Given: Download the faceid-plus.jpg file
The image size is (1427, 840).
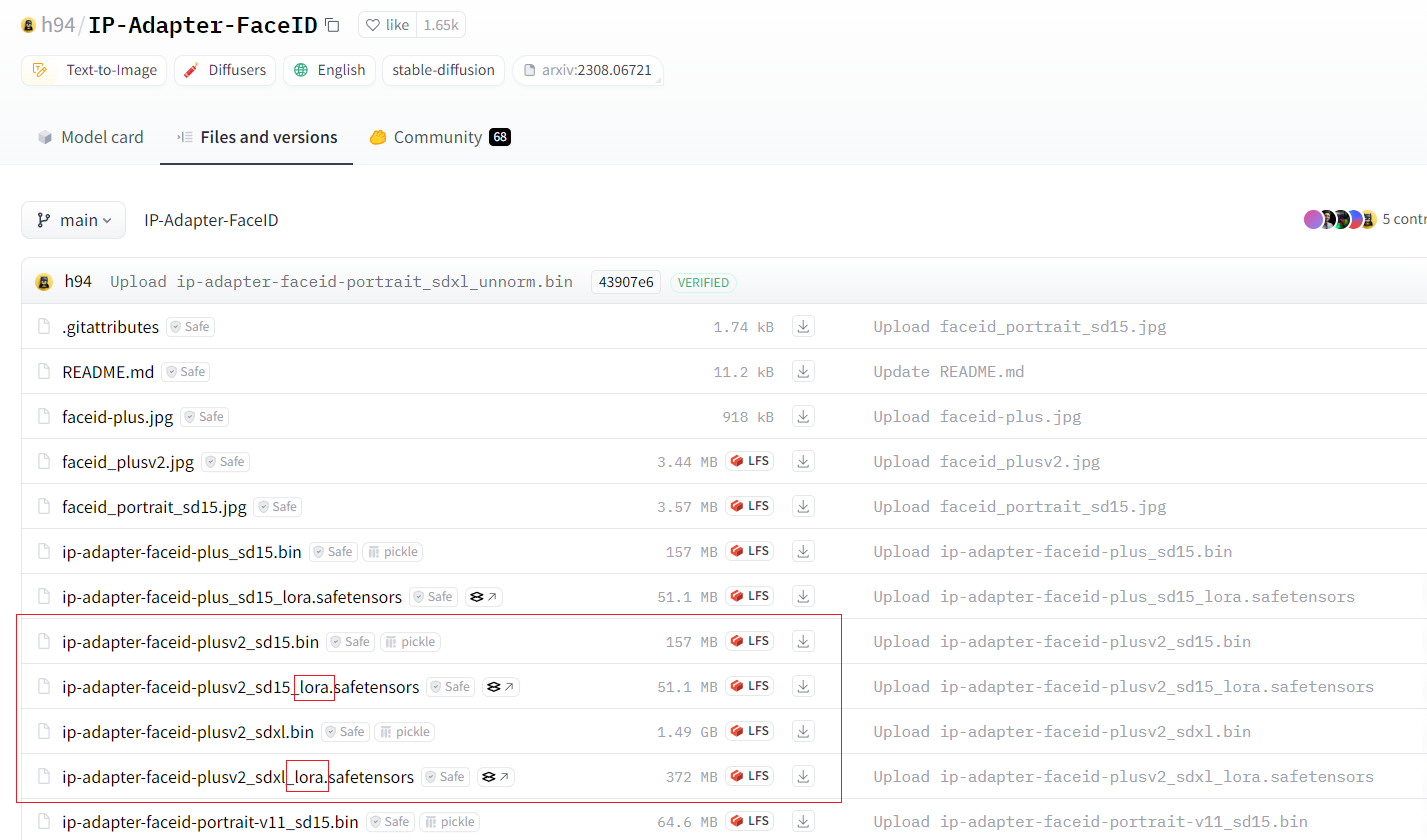Looking at the screenshot, I should [803, 416].
